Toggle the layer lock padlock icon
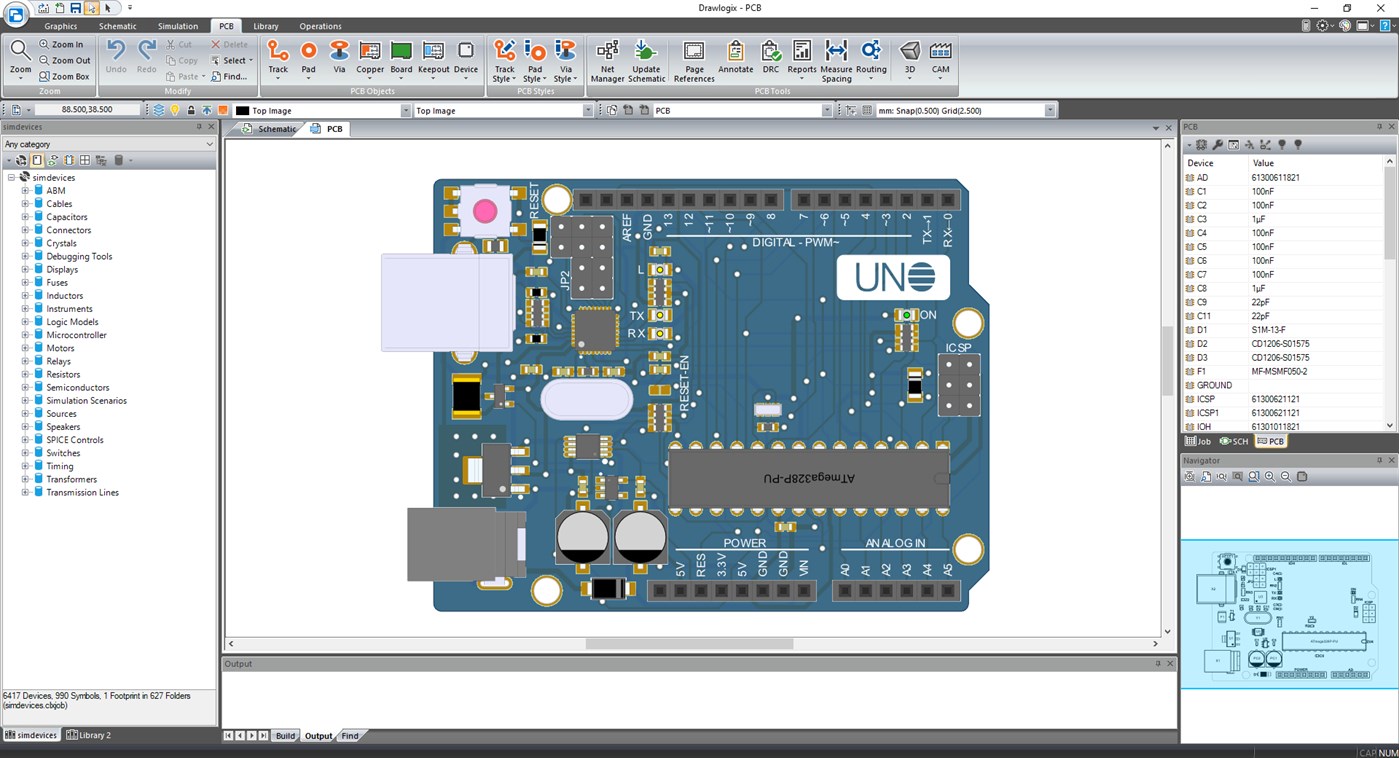Screen dimensions: 1399x758 pos(190,110)
